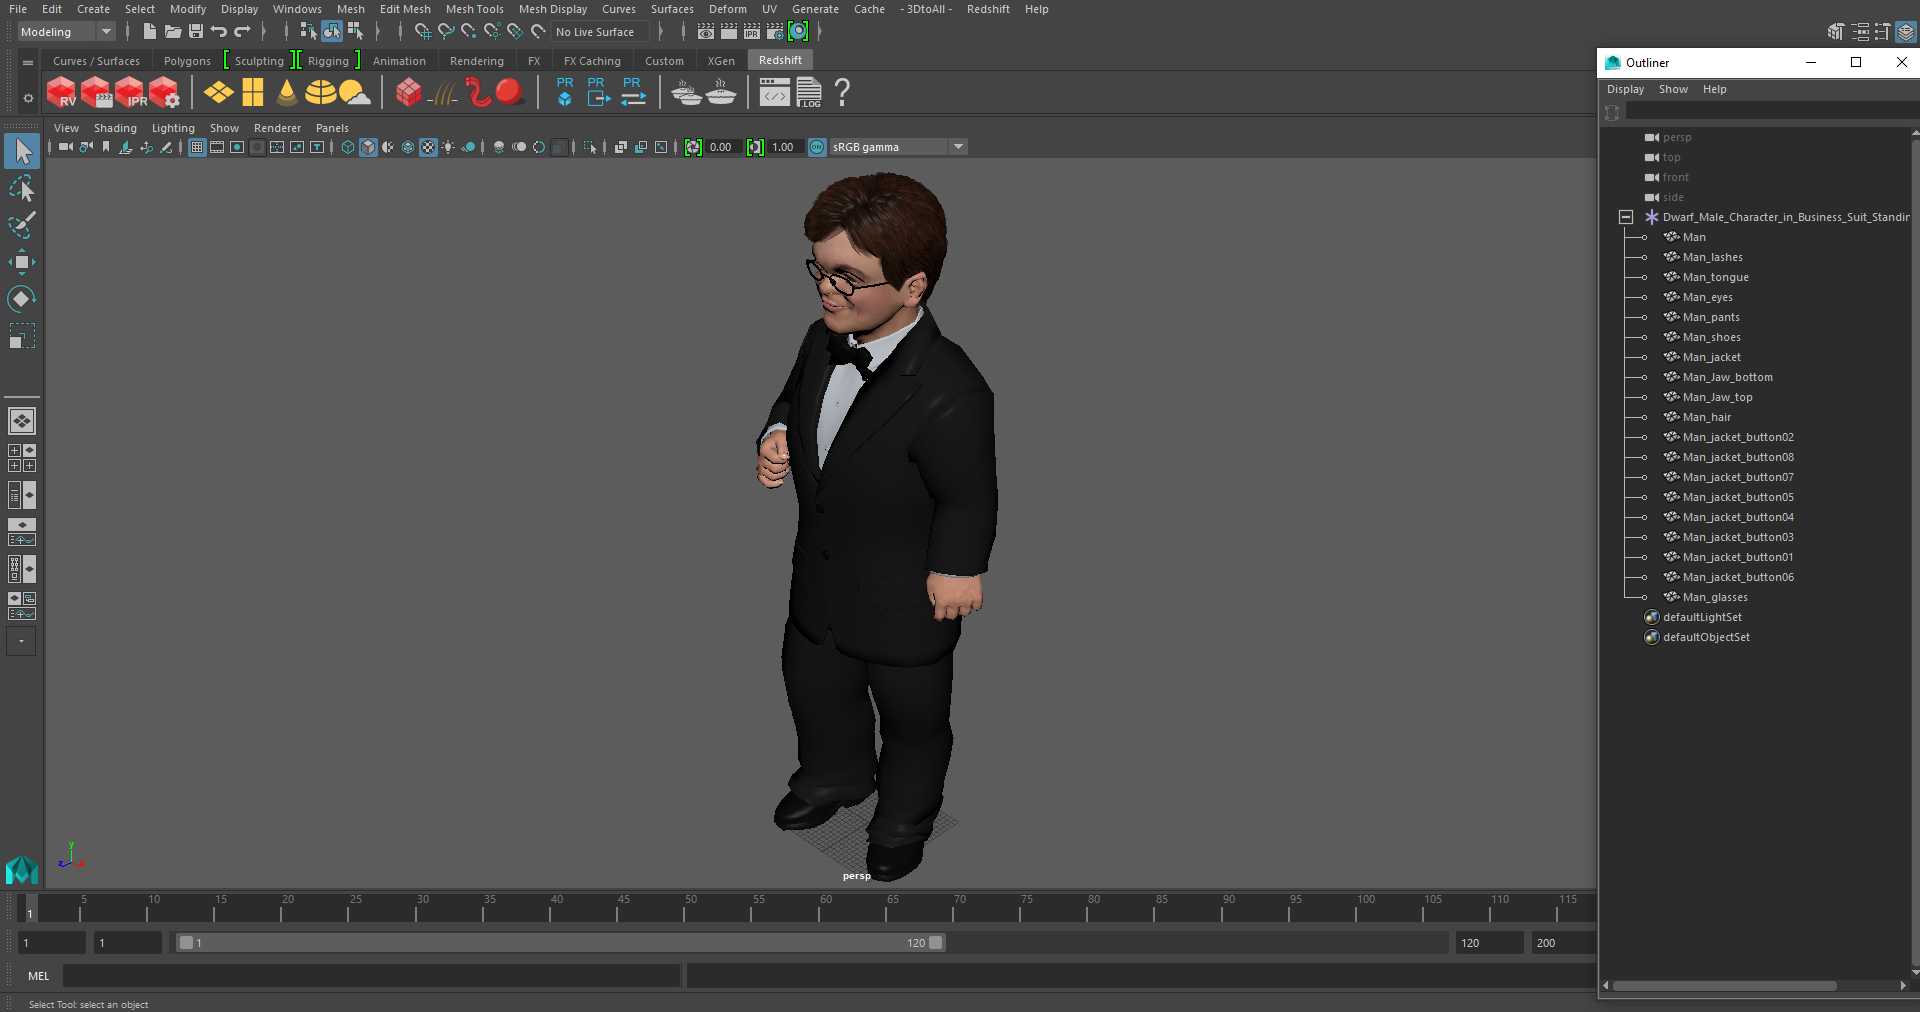Create Redshift area light panel icon
The height and width of the screenshot is (1012, 1920).
click(x=253, y=93)
